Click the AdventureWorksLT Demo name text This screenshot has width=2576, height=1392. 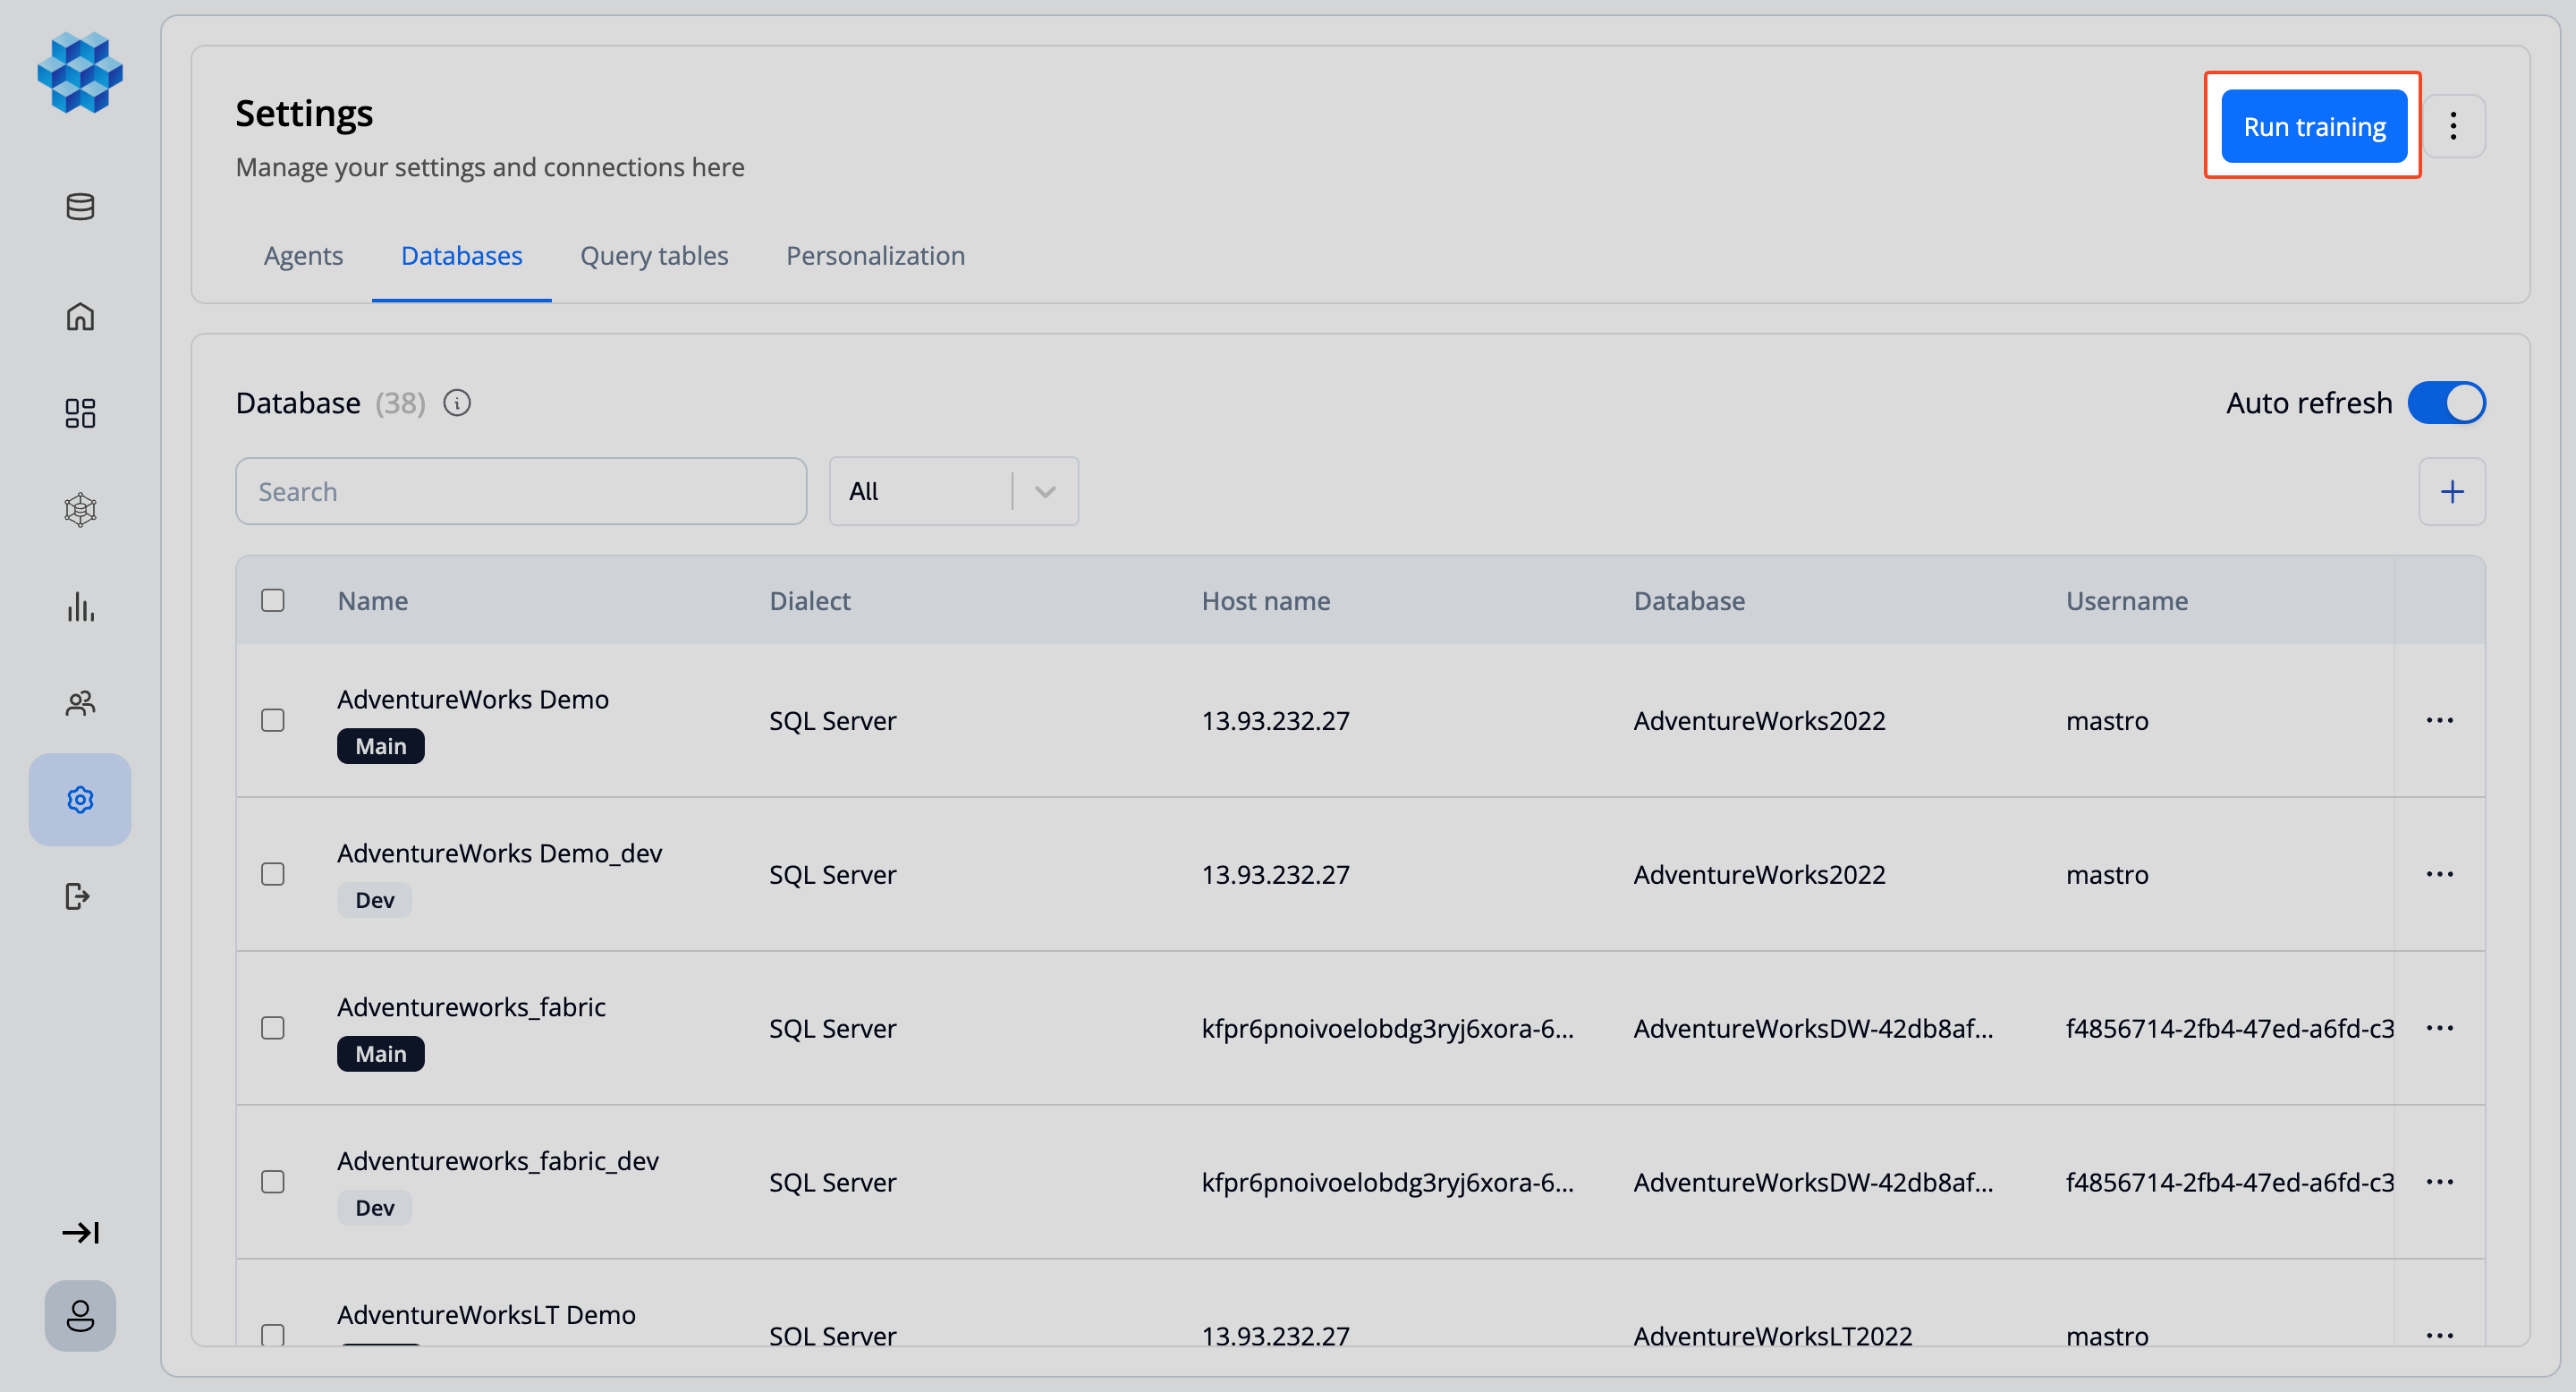coord(486,1315)
